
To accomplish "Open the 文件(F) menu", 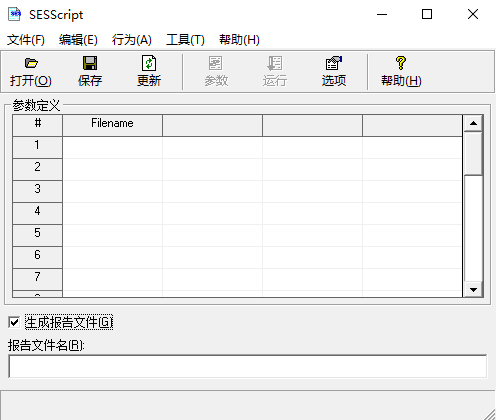I will coord(26,40).
